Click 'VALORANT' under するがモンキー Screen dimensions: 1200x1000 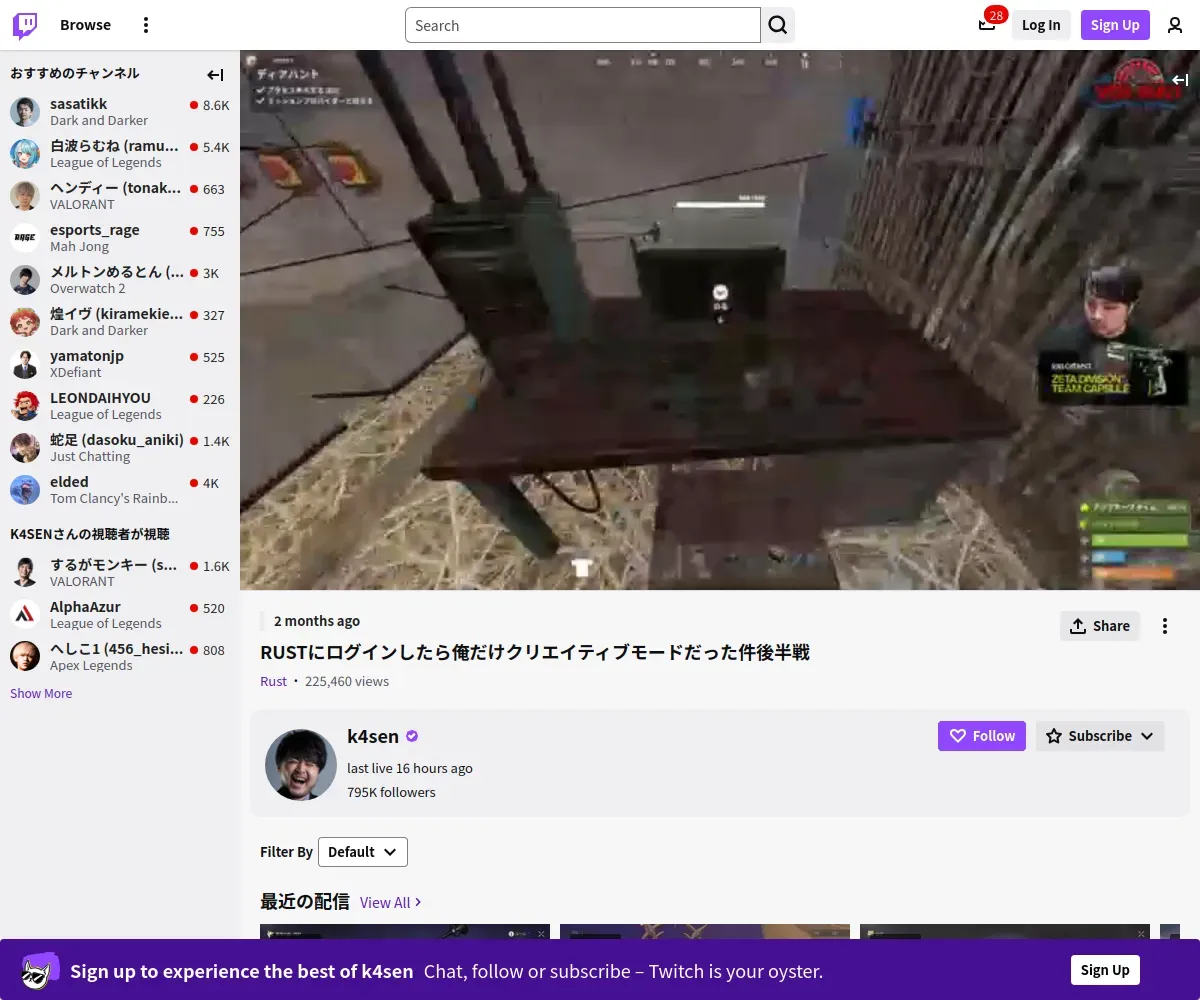point(82,581)
